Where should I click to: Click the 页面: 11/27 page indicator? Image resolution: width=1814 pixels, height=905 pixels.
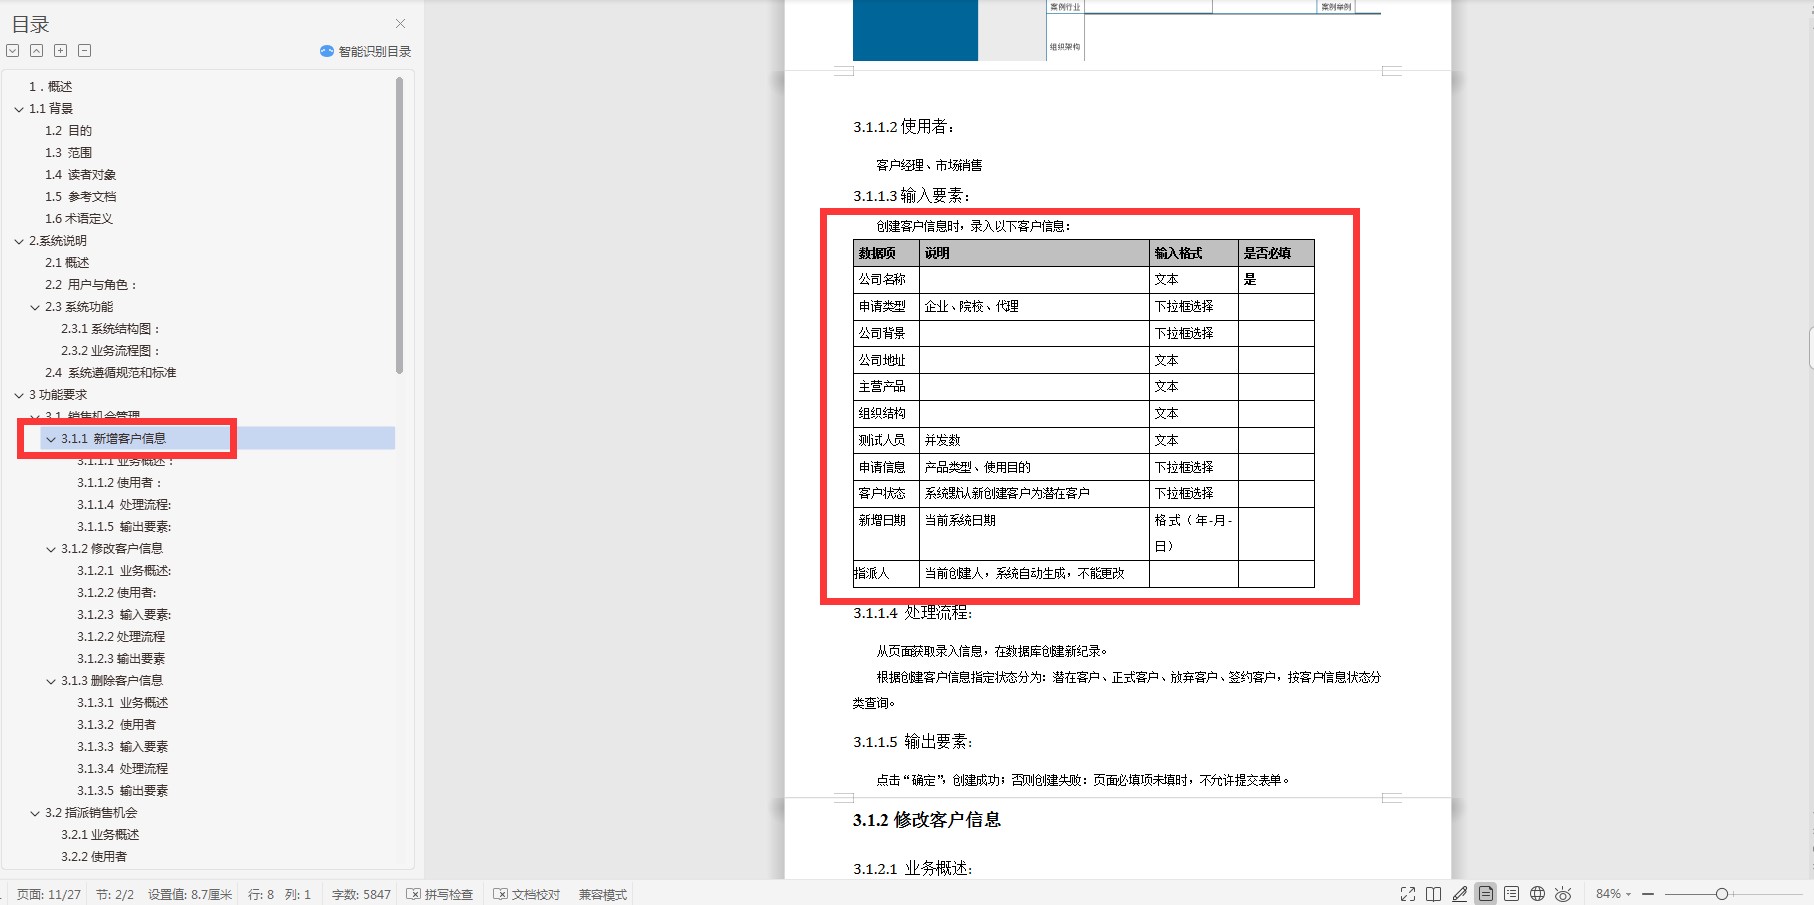[x=49, y=894]
